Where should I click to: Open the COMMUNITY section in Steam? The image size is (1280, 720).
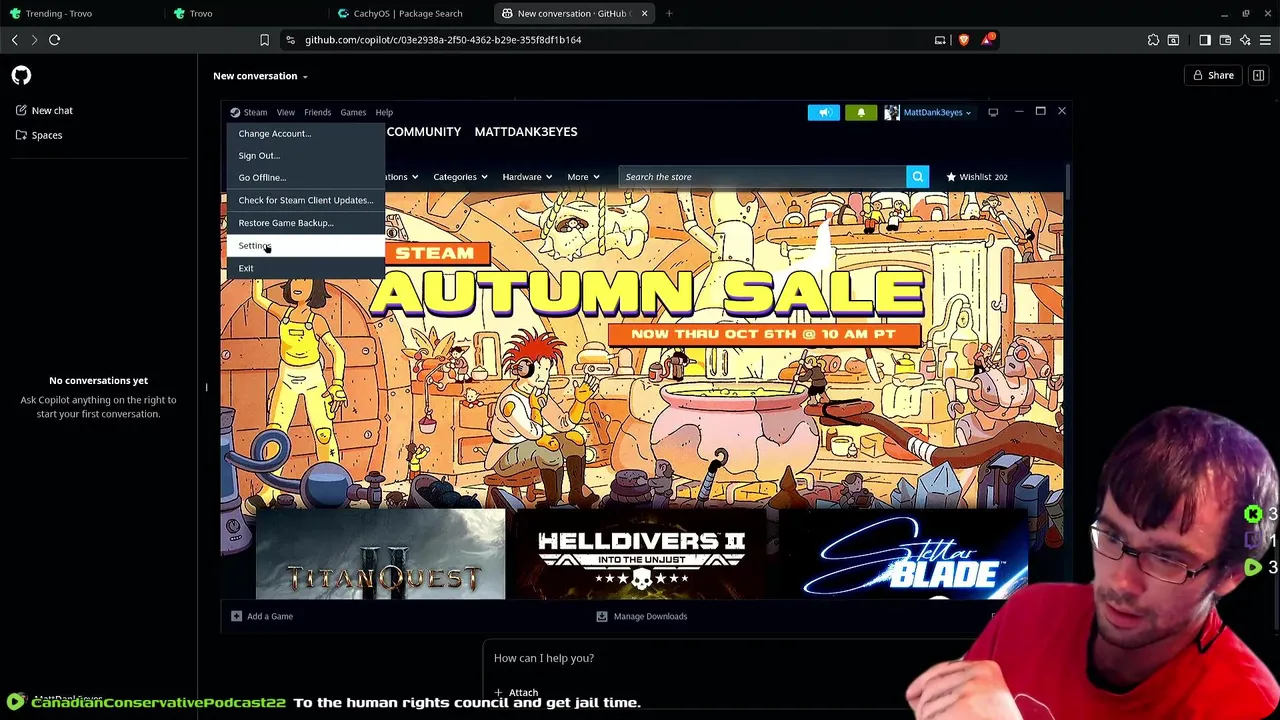point(423,131)
